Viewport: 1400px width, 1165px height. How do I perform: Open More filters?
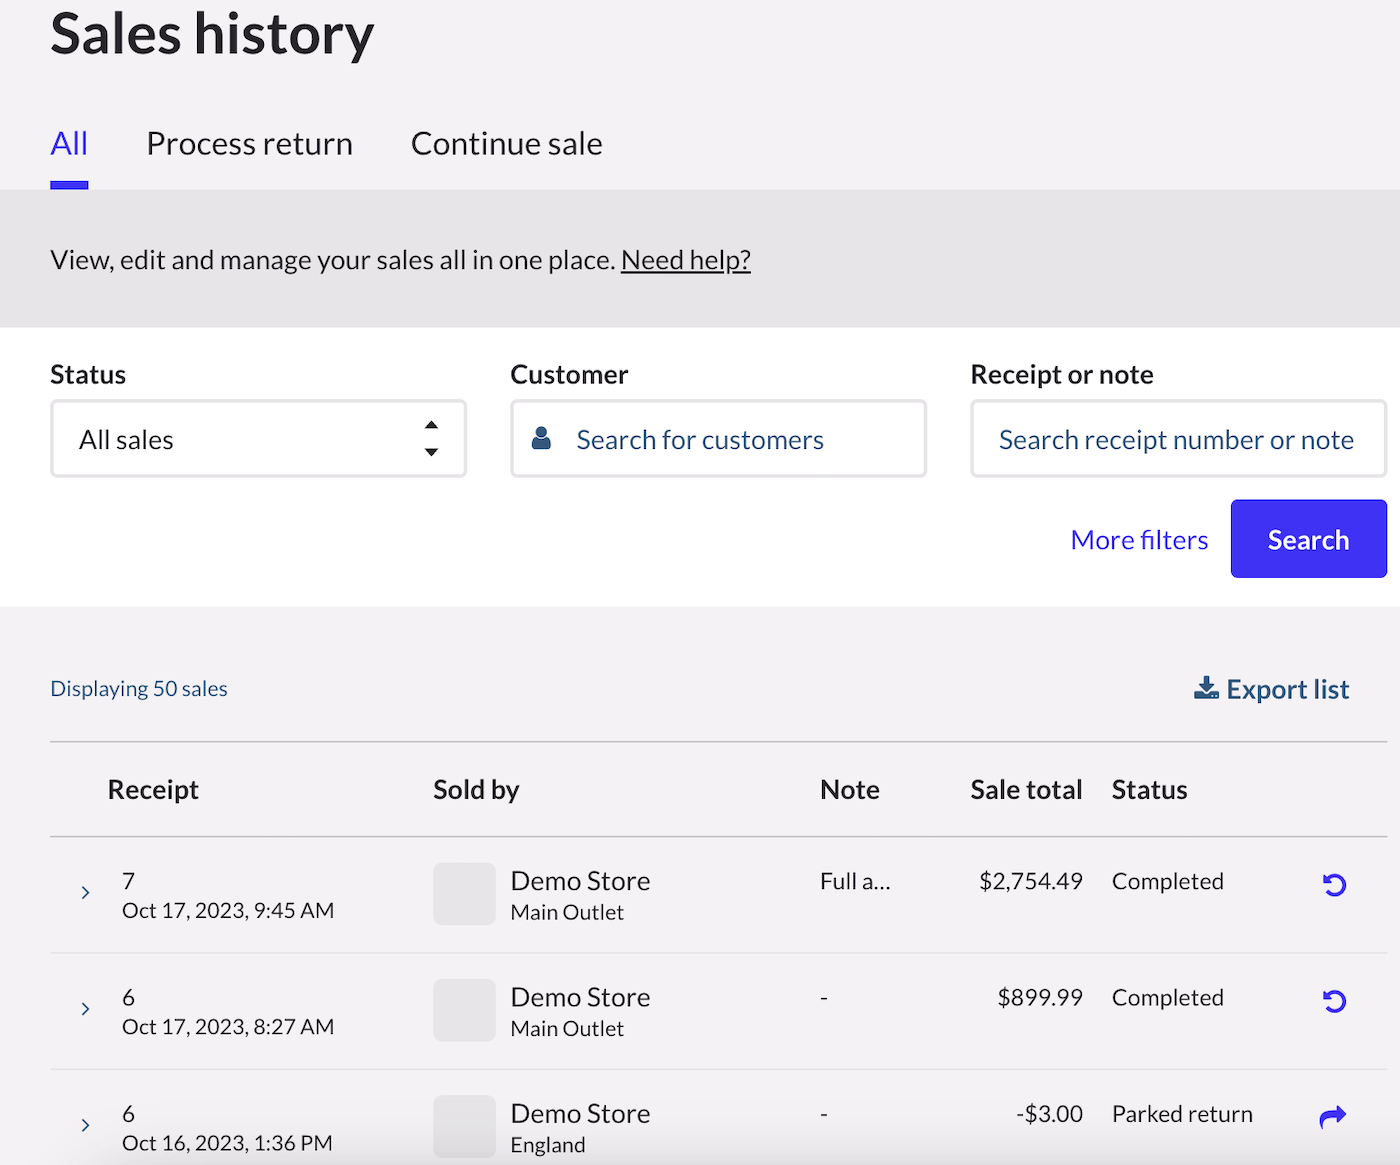(x=1139, y=540)
